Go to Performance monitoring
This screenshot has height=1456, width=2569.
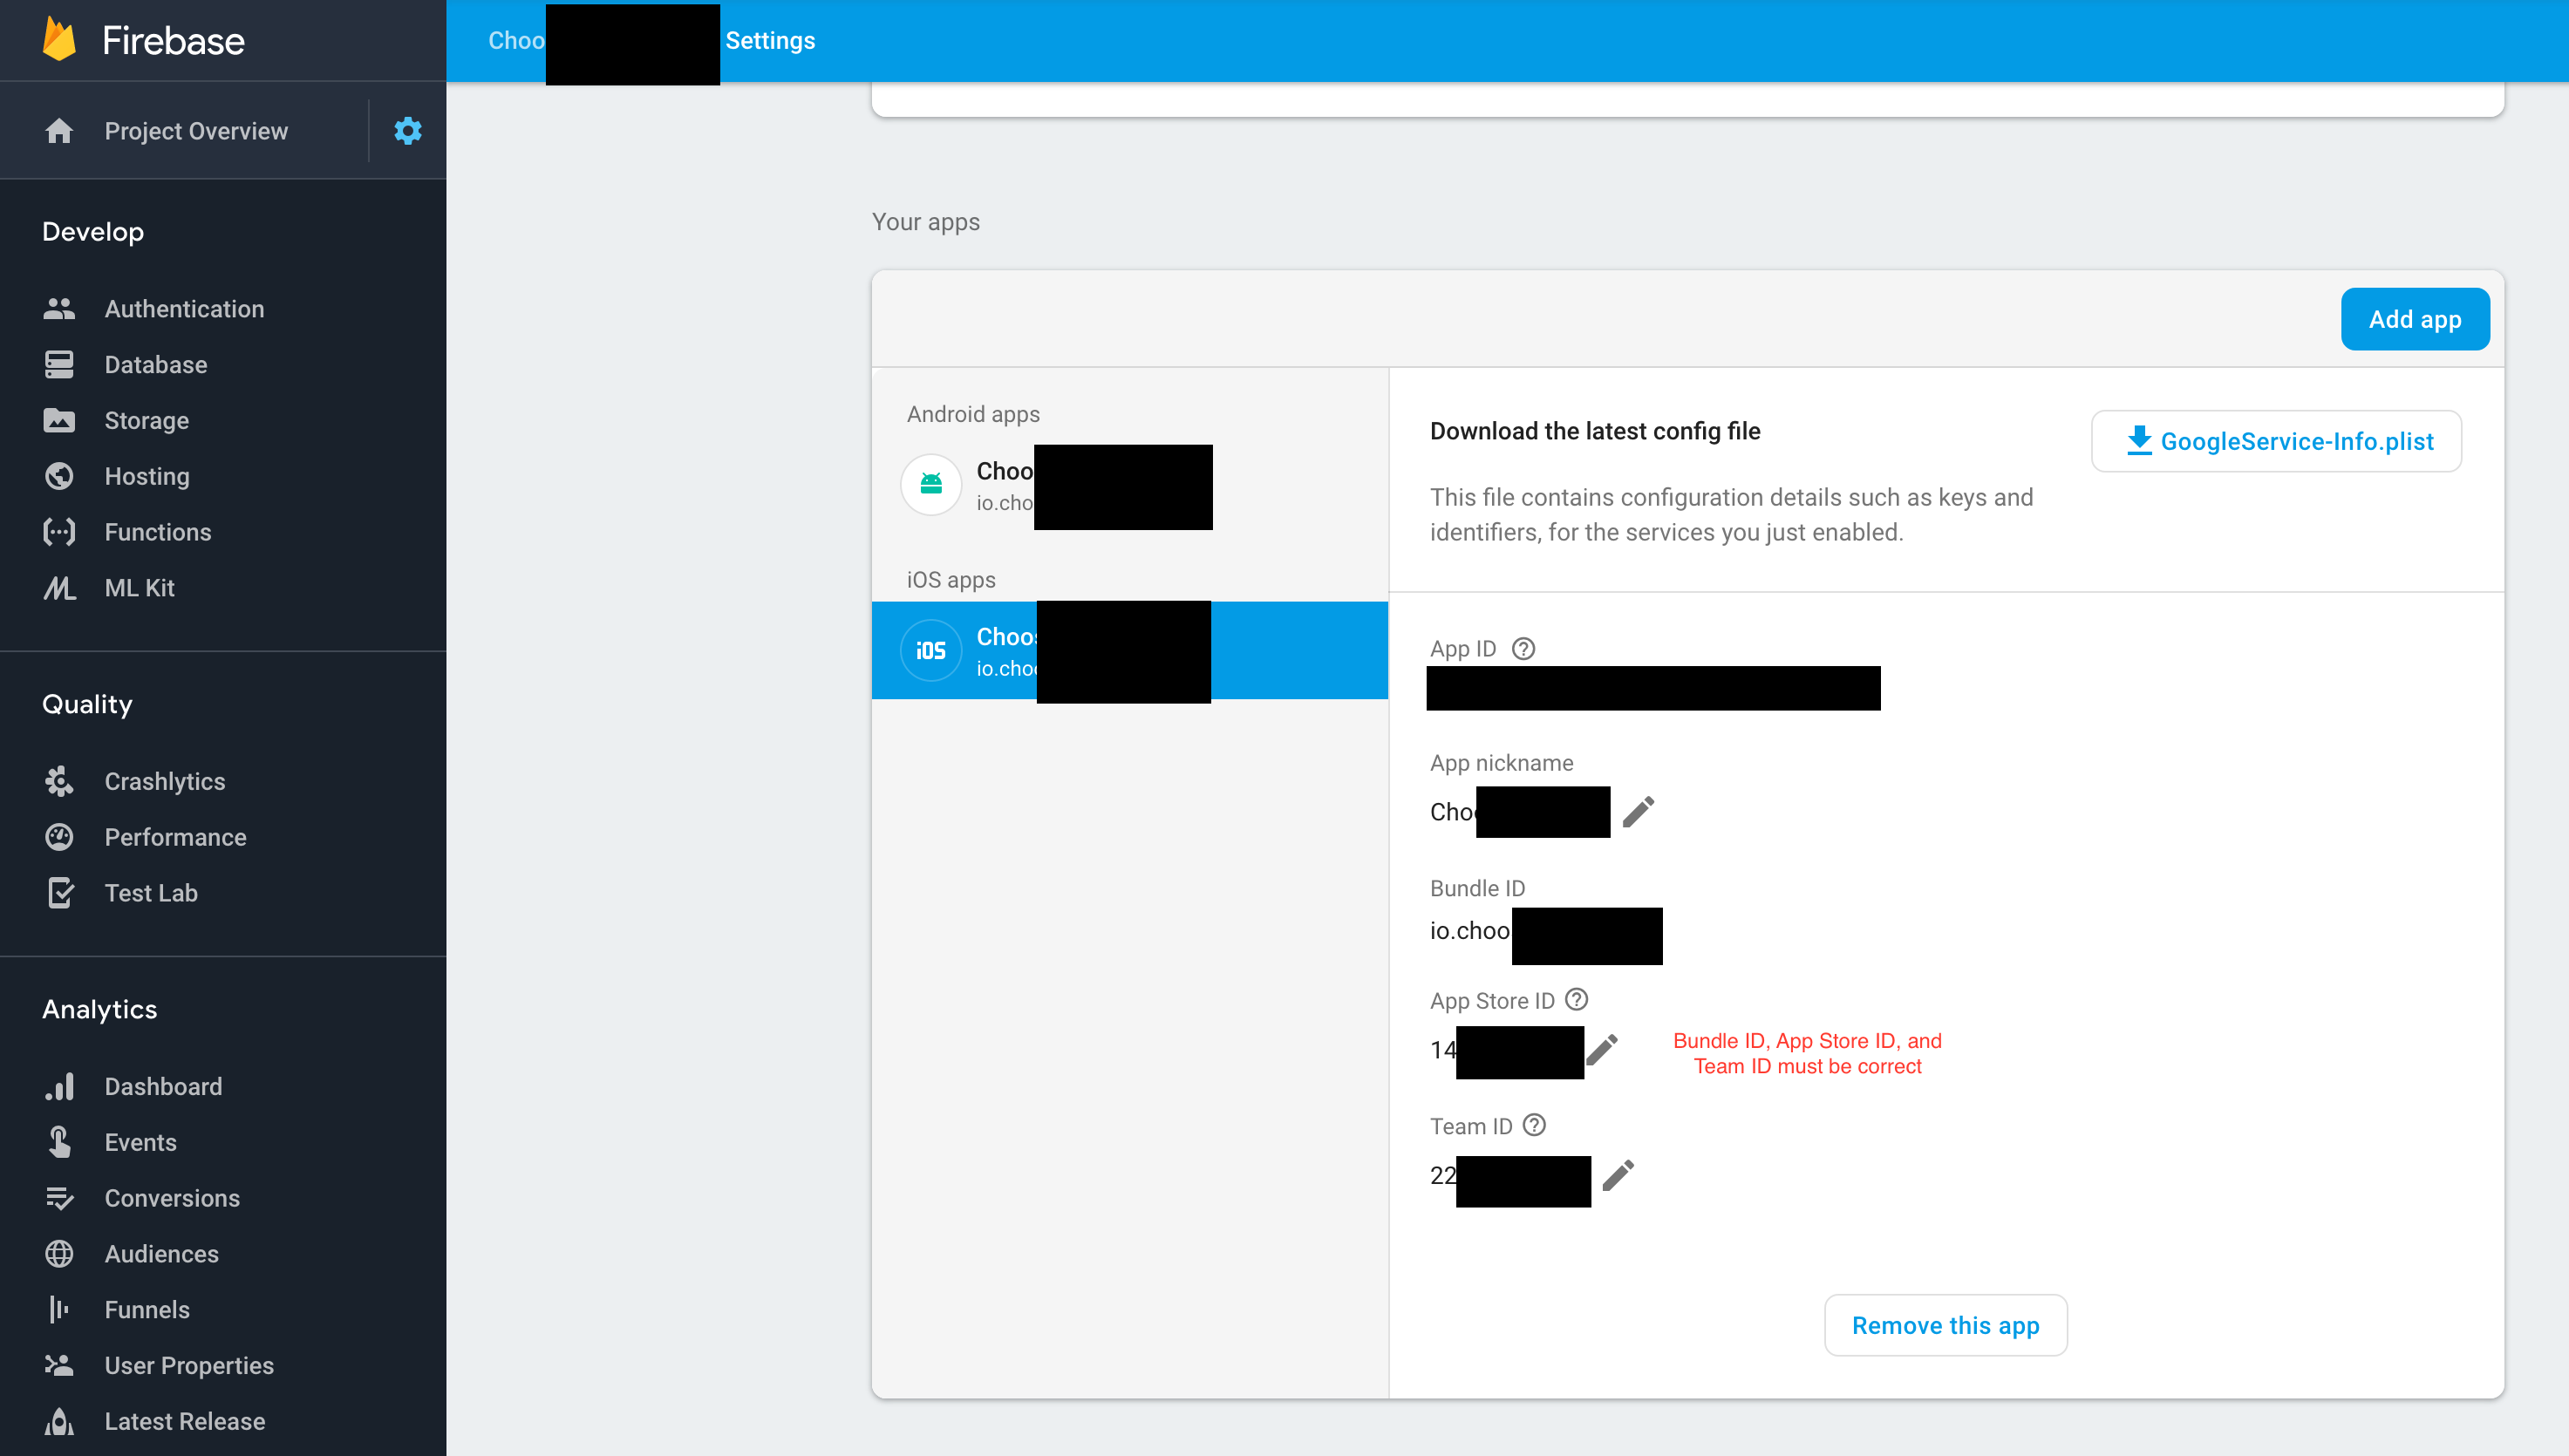[176, 837]
